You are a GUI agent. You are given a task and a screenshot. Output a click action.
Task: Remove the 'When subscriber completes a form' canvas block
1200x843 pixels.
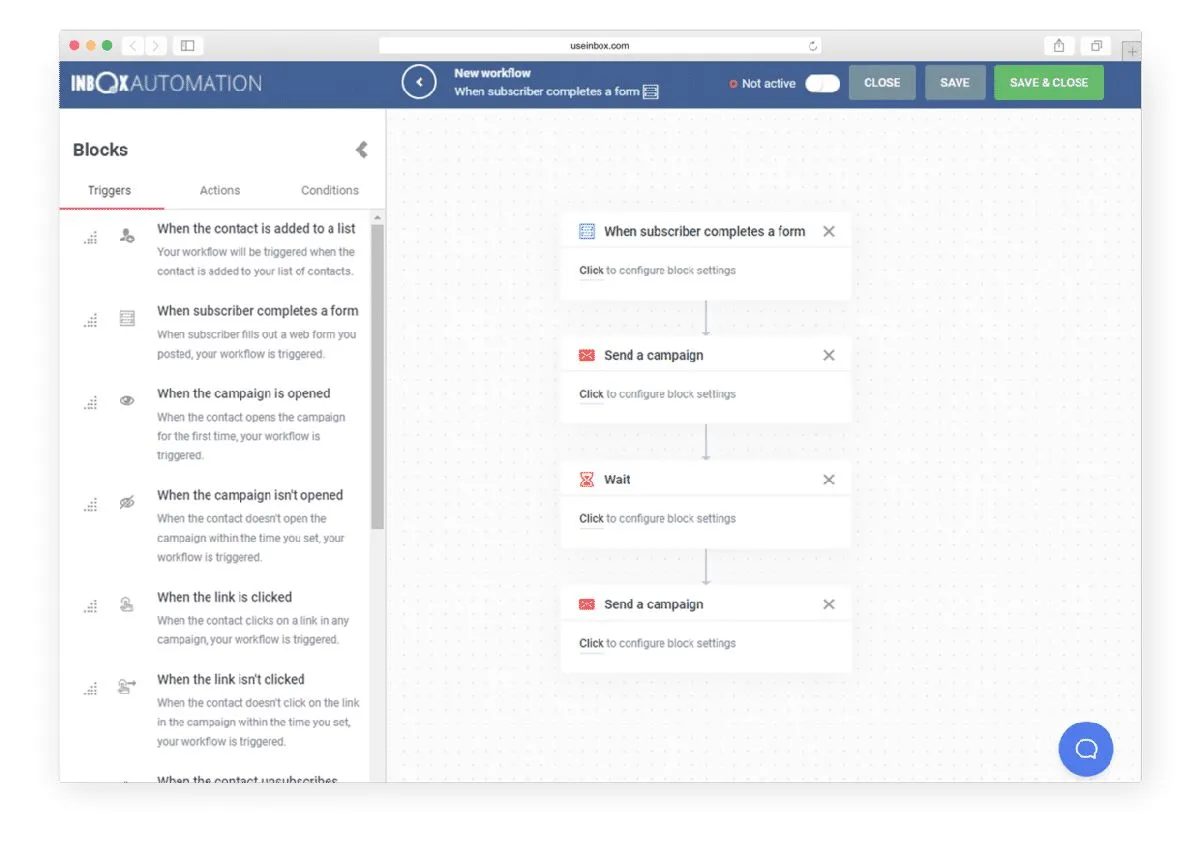pyautogui.click(x=828, y=231)
